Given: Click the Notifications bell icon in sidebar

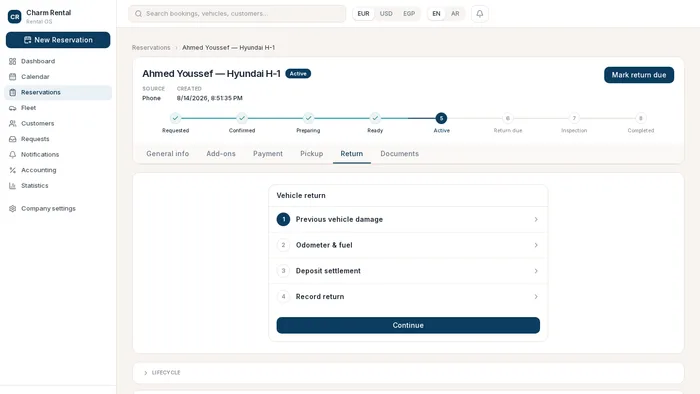Looking at the screenshot, I should tap(12, 154).
